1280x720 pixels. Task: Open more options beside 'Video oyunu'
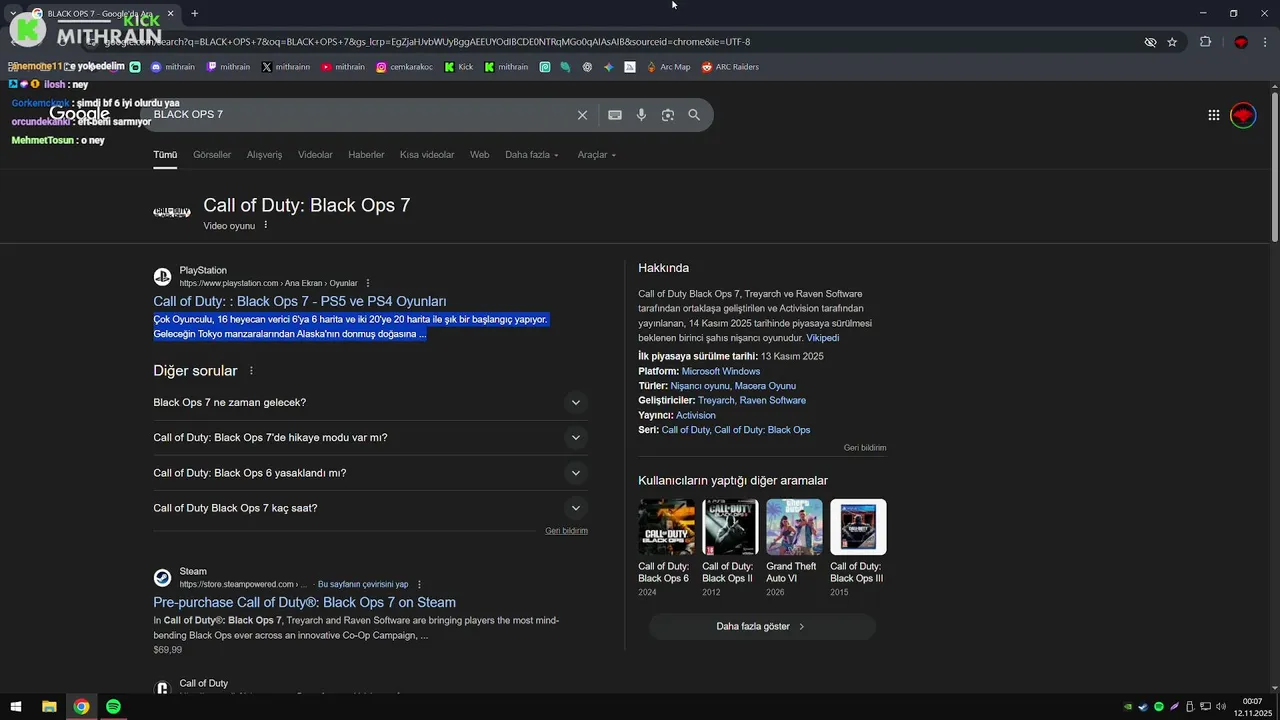point(265,226)
